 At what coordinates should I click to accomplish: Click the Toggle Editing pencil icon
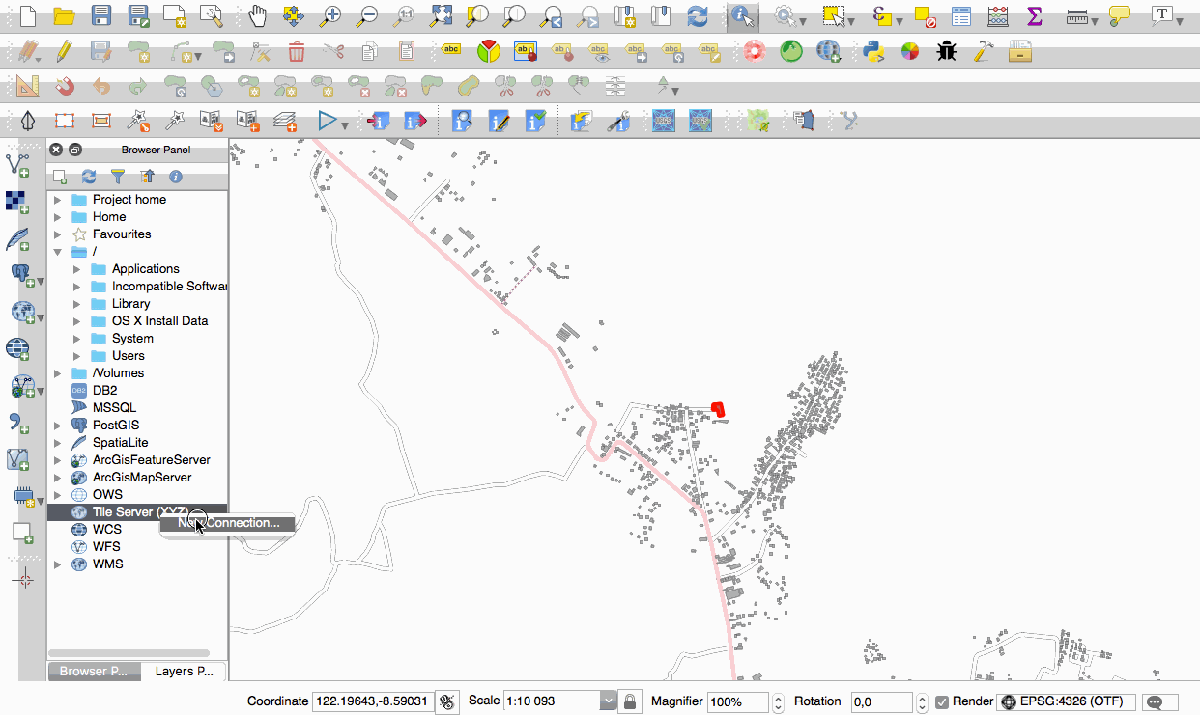pos(64,51)
